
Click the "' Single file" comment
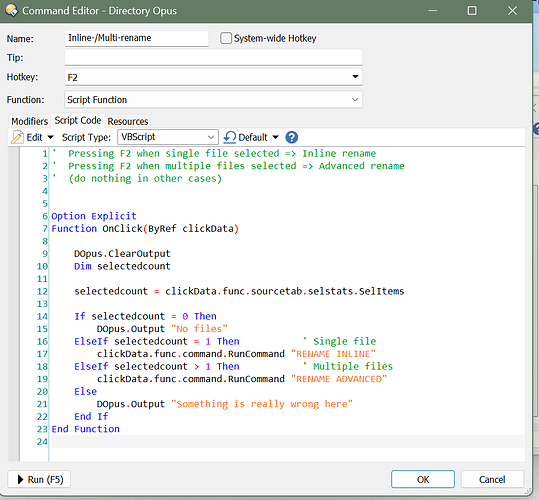339,341
